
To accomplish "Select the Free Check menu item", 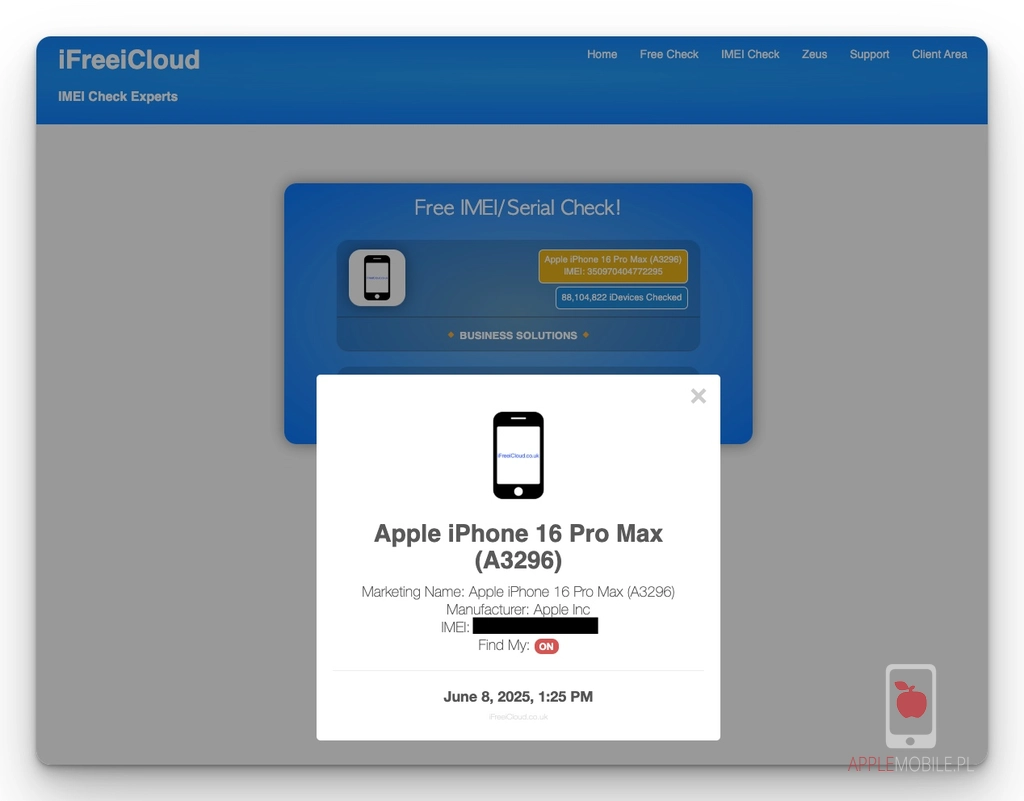I will pos(669,55).
